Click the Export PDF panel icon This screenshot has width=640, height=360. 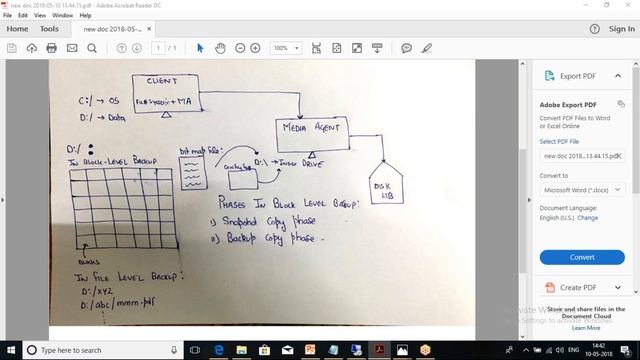[x=549, y=76]
